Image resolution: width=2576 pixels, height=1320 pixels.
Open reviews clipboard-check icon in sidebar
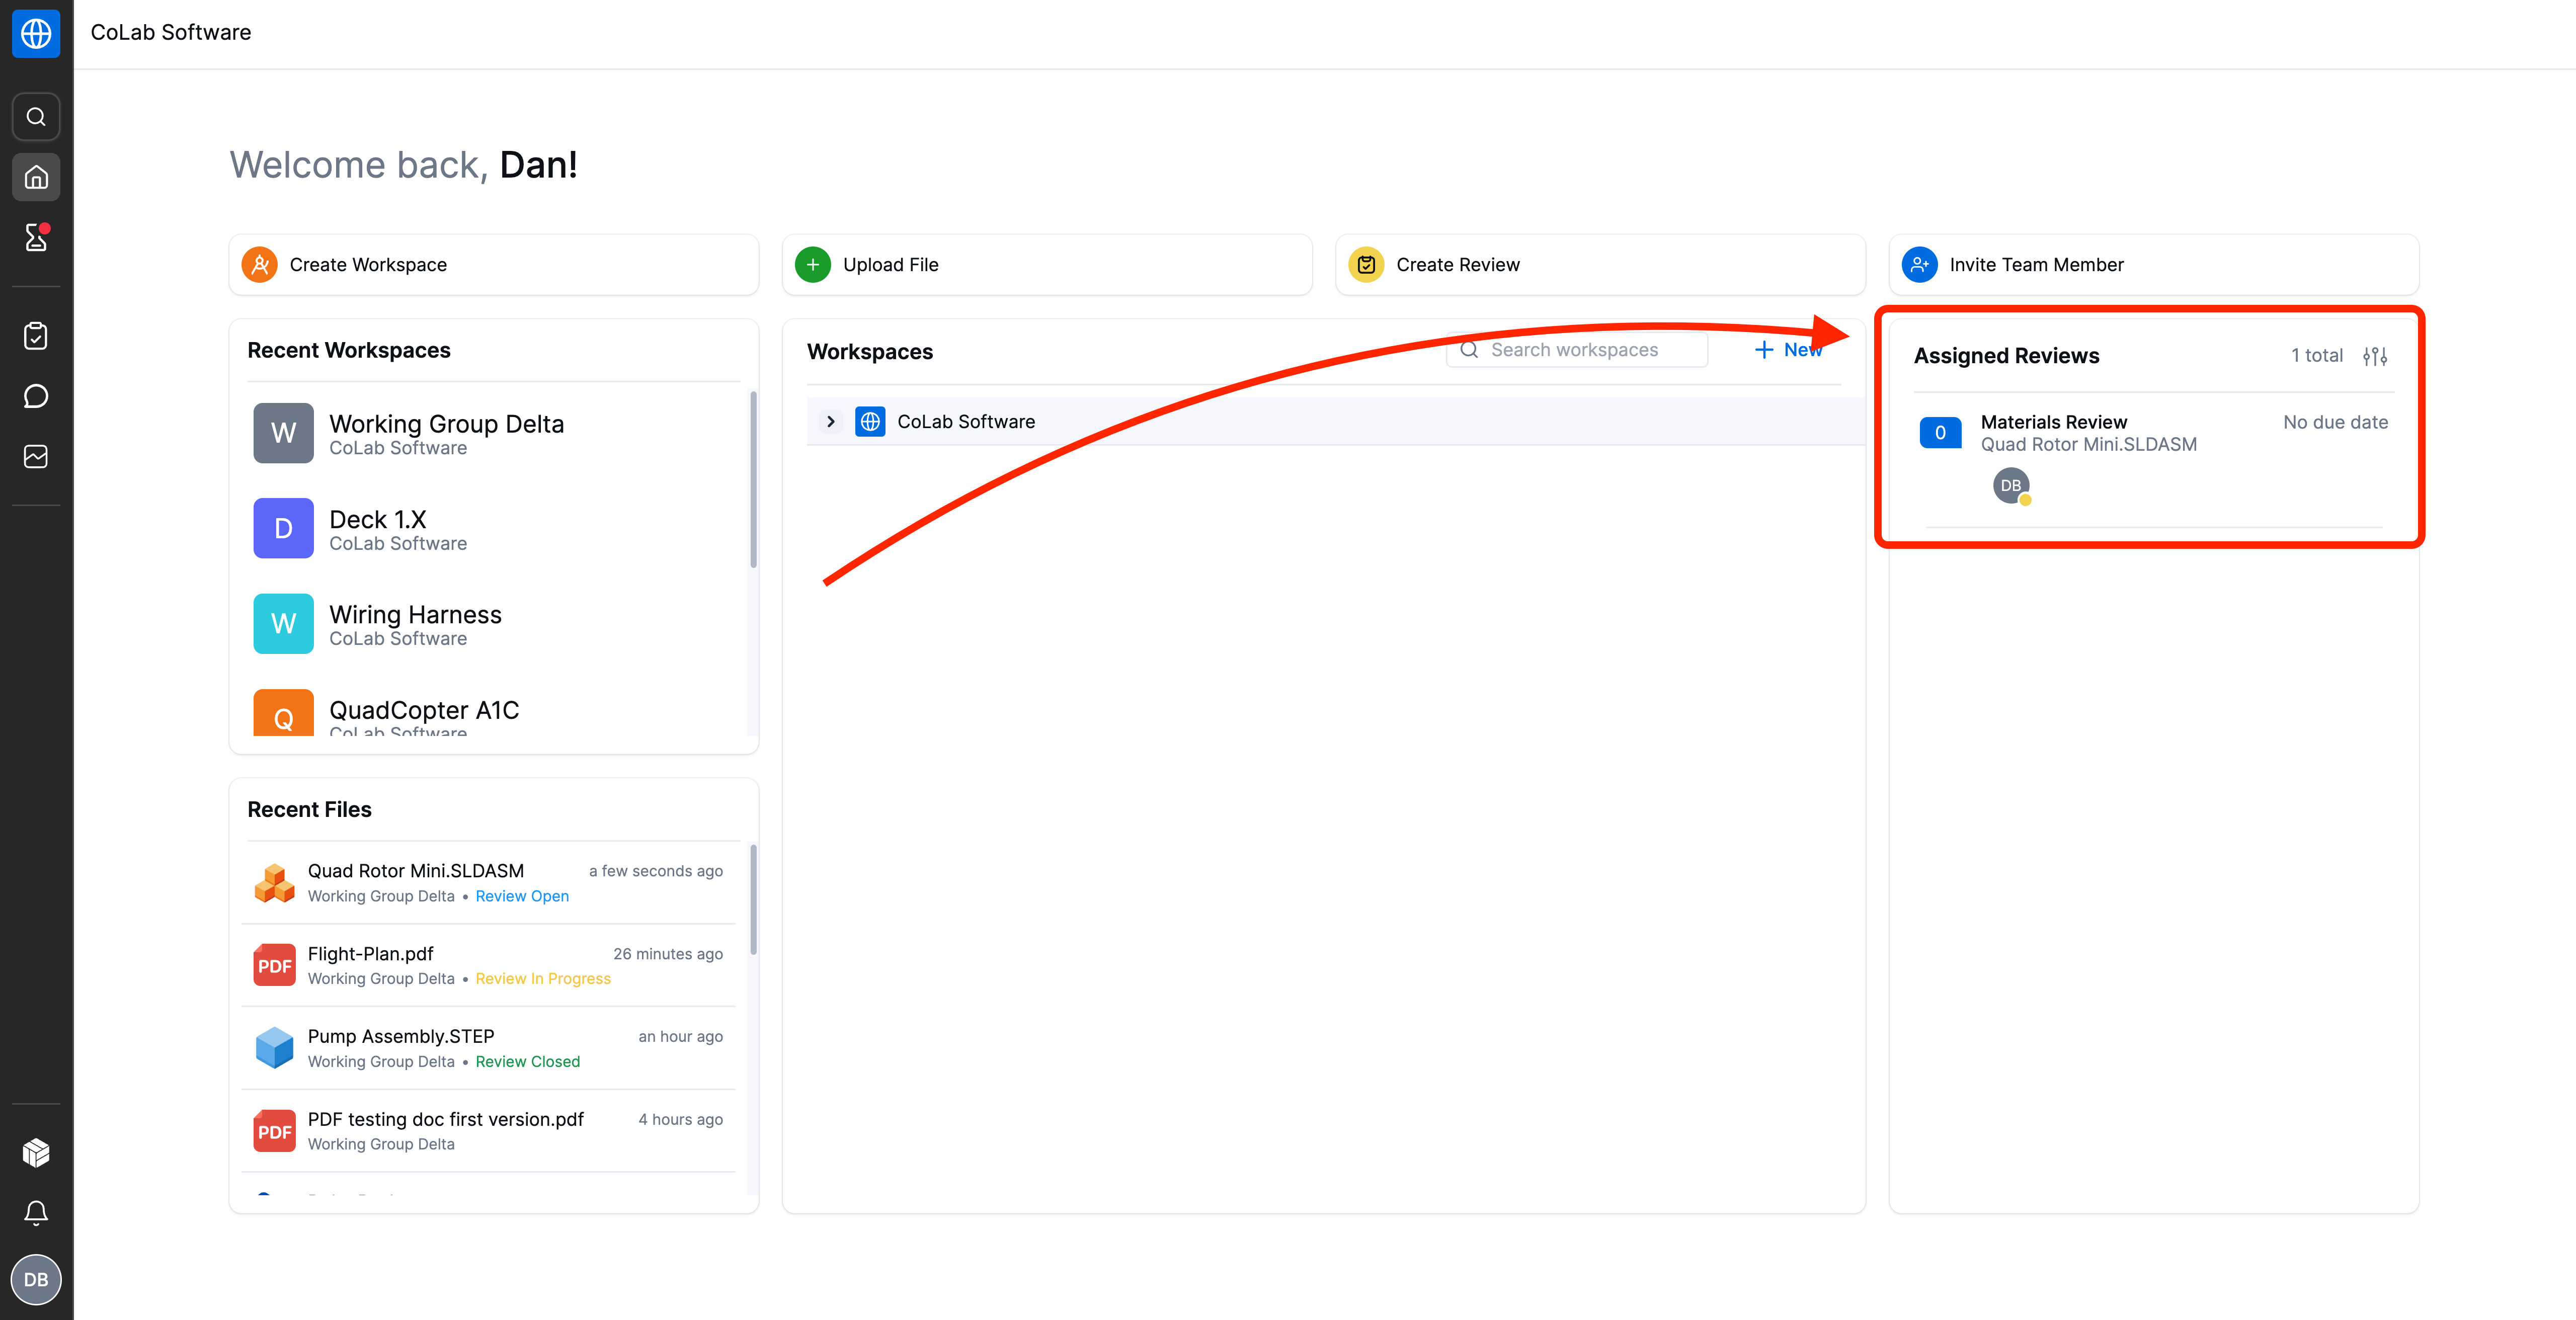click(36, 336)
